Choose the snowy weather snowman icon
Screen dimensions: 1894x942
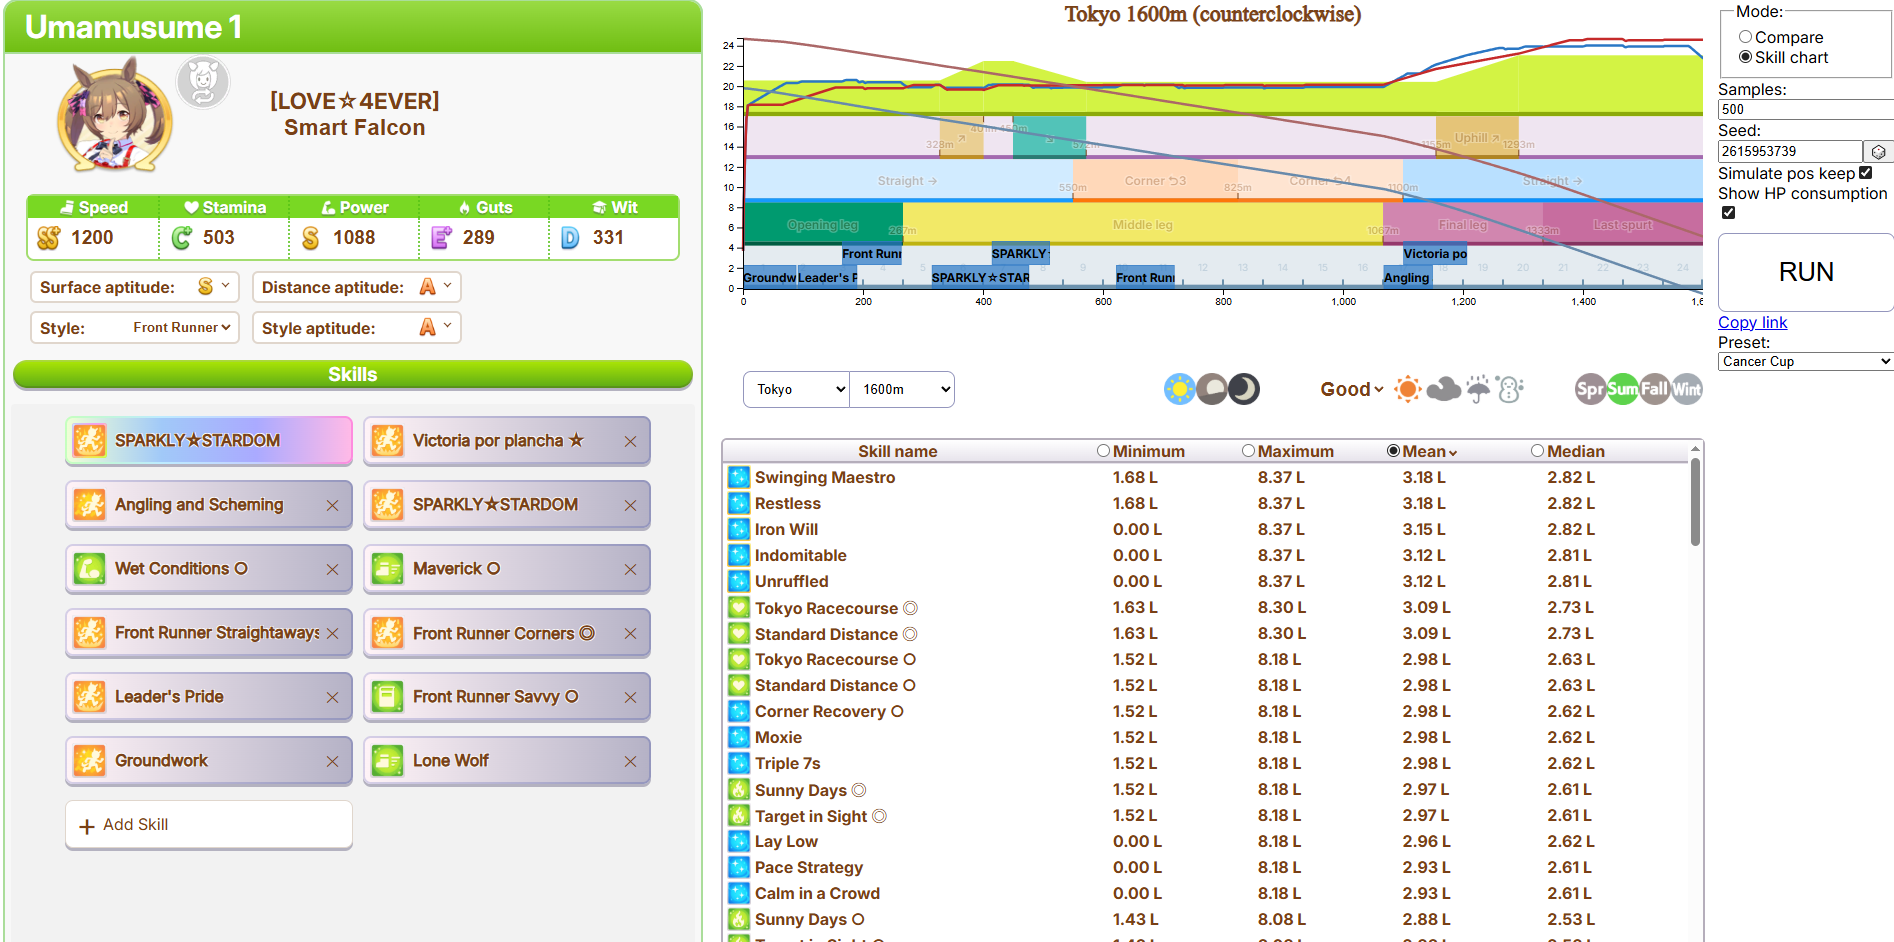1510,389
